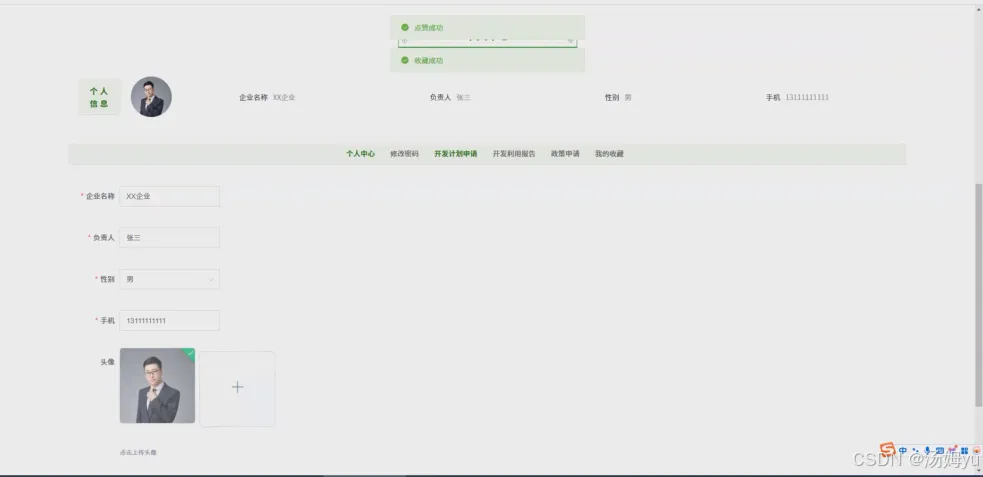Click the 头像 field label

(x=107, y=362)
